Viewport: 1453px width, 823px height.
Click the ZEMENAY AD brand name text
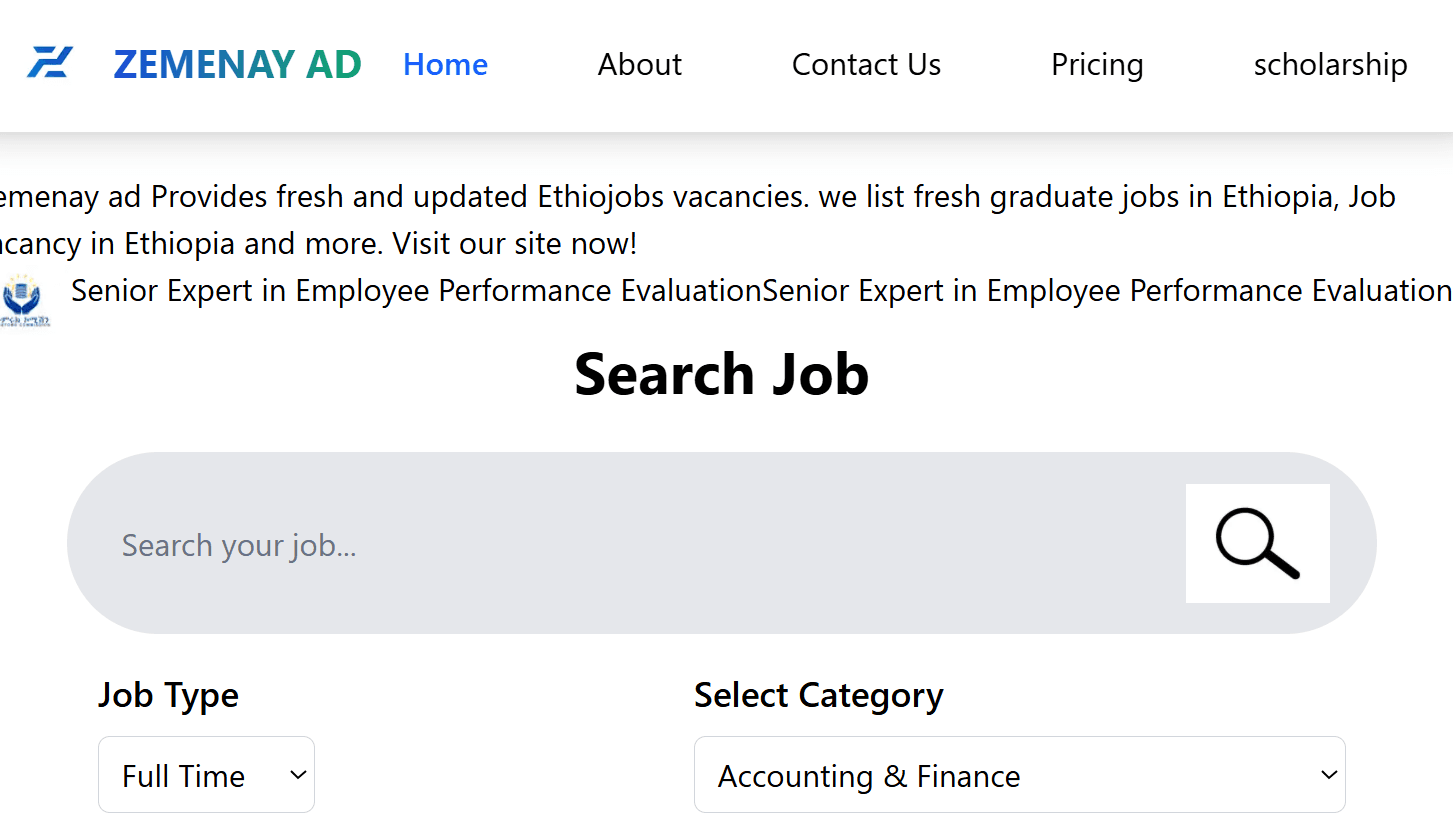pyautogui.click(x=237, y=63)
